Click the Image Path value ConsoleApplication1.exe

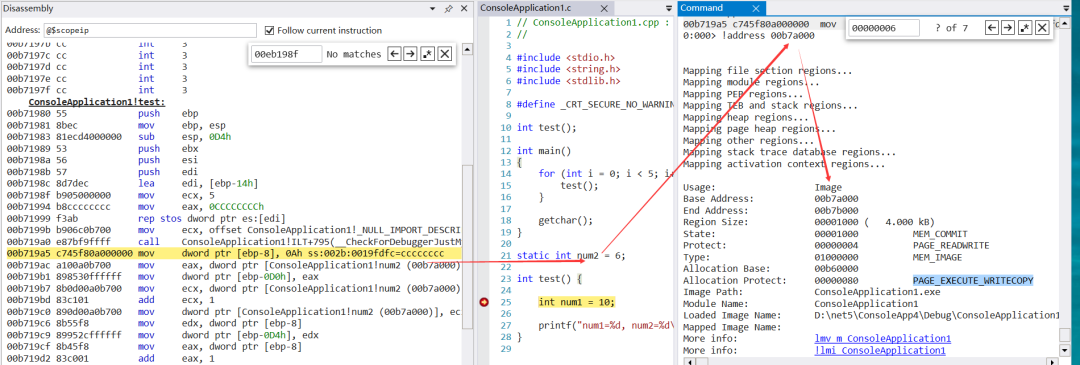877,293
